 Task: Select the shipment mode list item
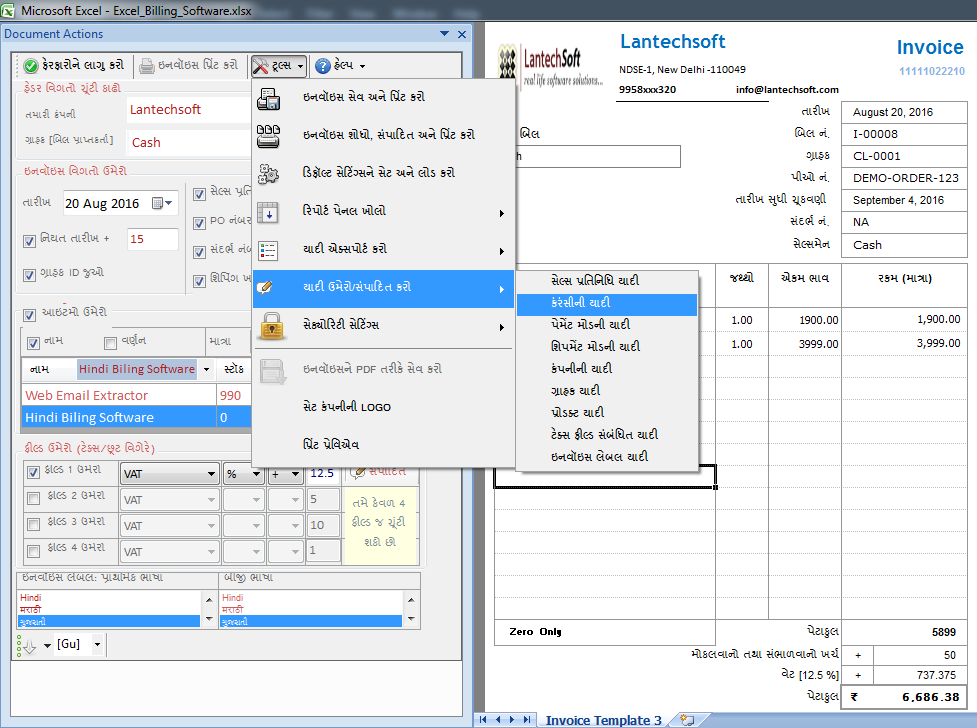pos(607,347)
